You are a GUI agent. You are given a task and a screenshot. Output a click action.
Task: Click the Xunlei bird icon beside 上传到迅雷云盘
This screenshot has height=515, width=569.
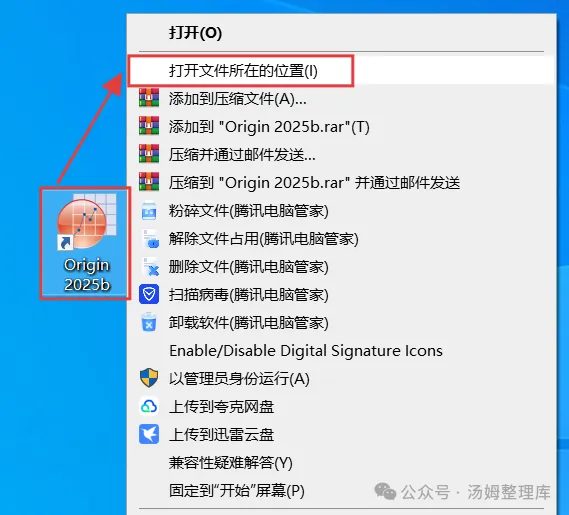pyautogui.click(x=149, y=434)
